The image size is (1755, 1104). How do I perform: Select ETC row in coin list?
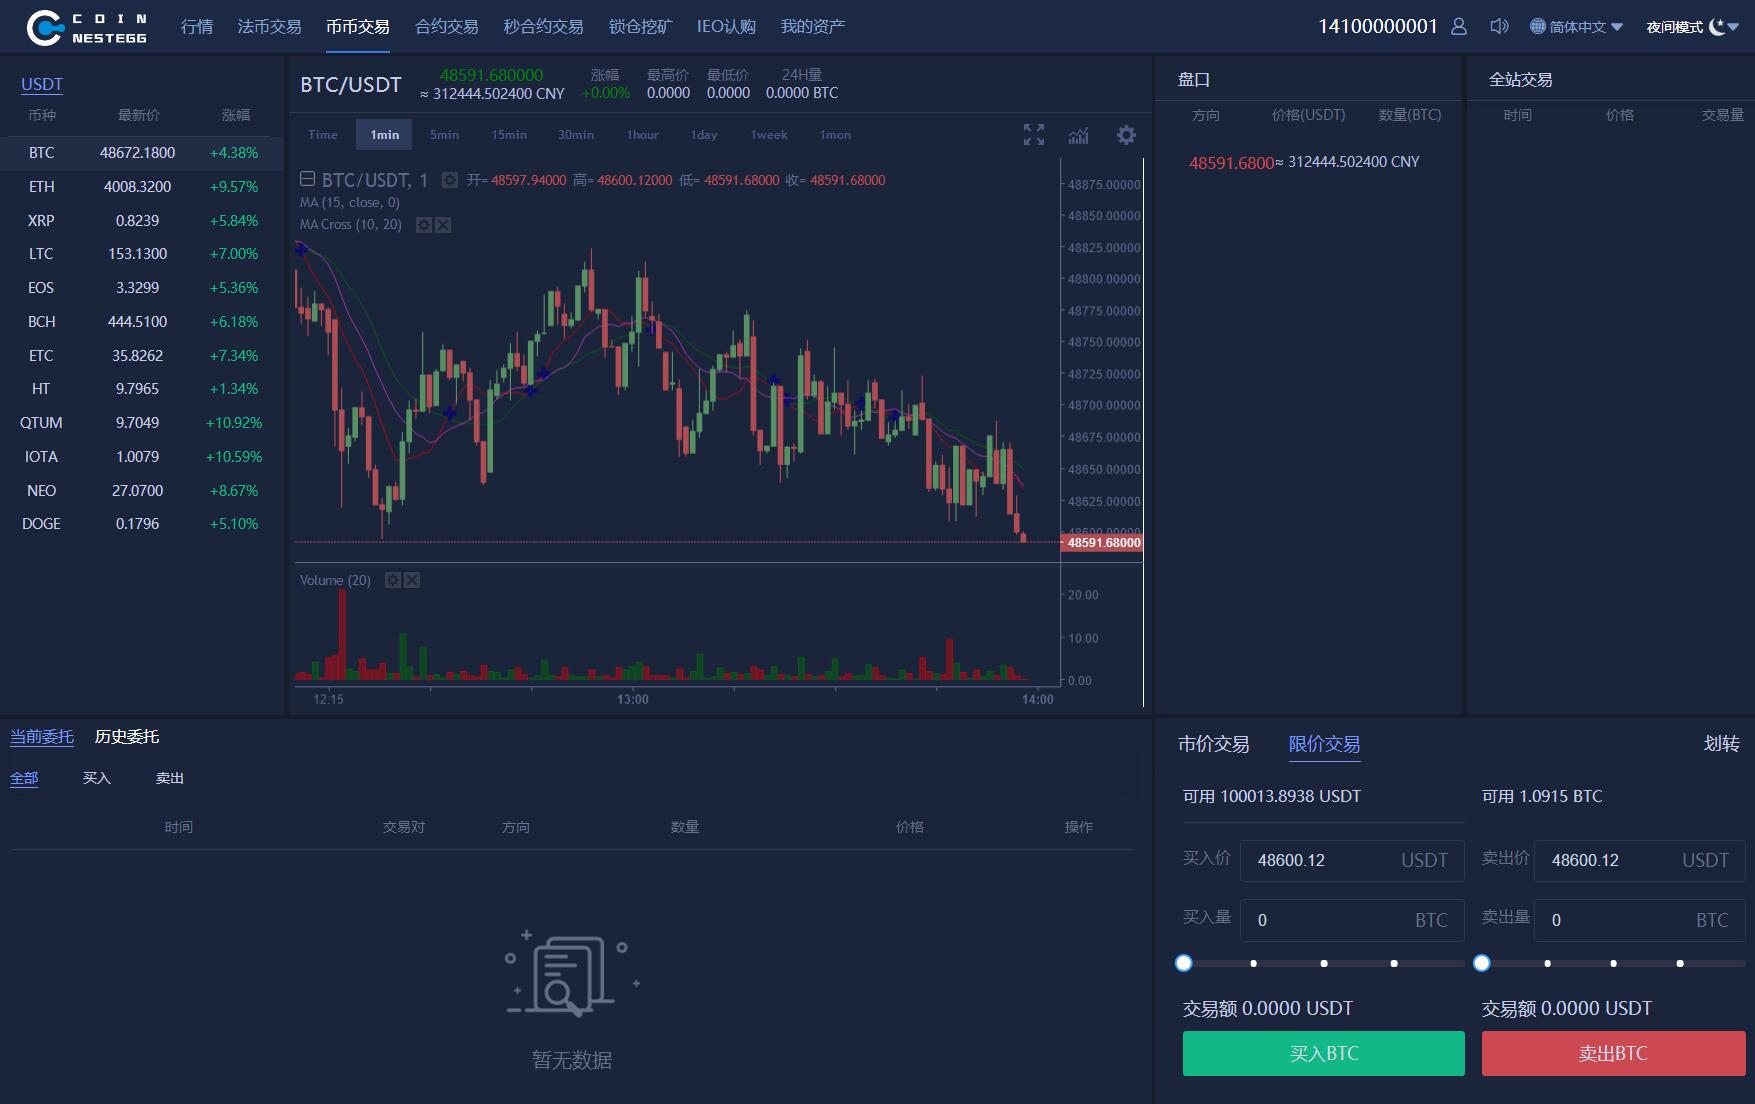pos(142,356)
